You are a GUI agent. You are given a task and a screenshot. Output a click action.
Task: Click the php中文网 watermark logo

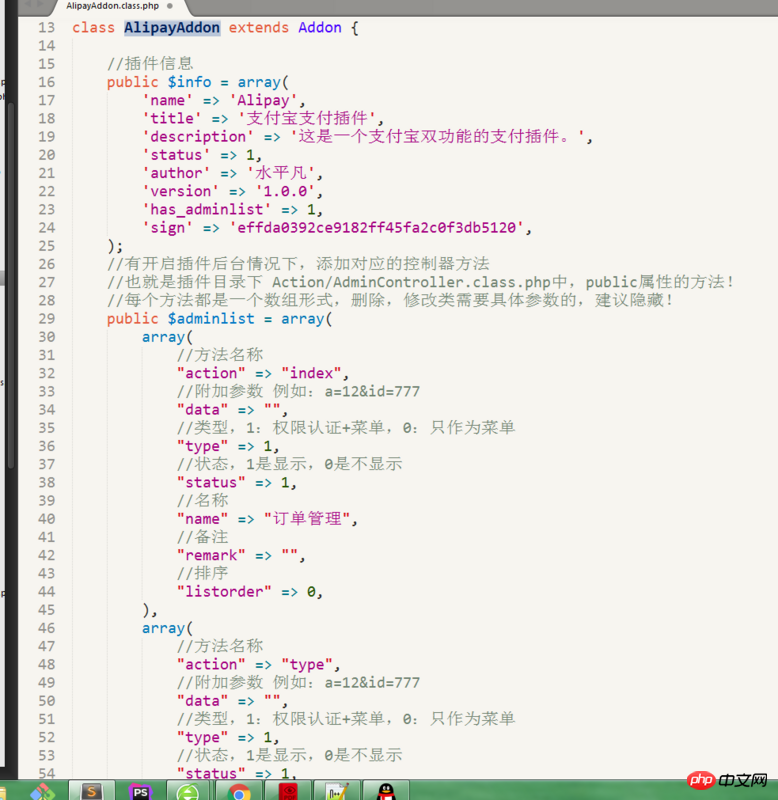click(x=731, y=776)
